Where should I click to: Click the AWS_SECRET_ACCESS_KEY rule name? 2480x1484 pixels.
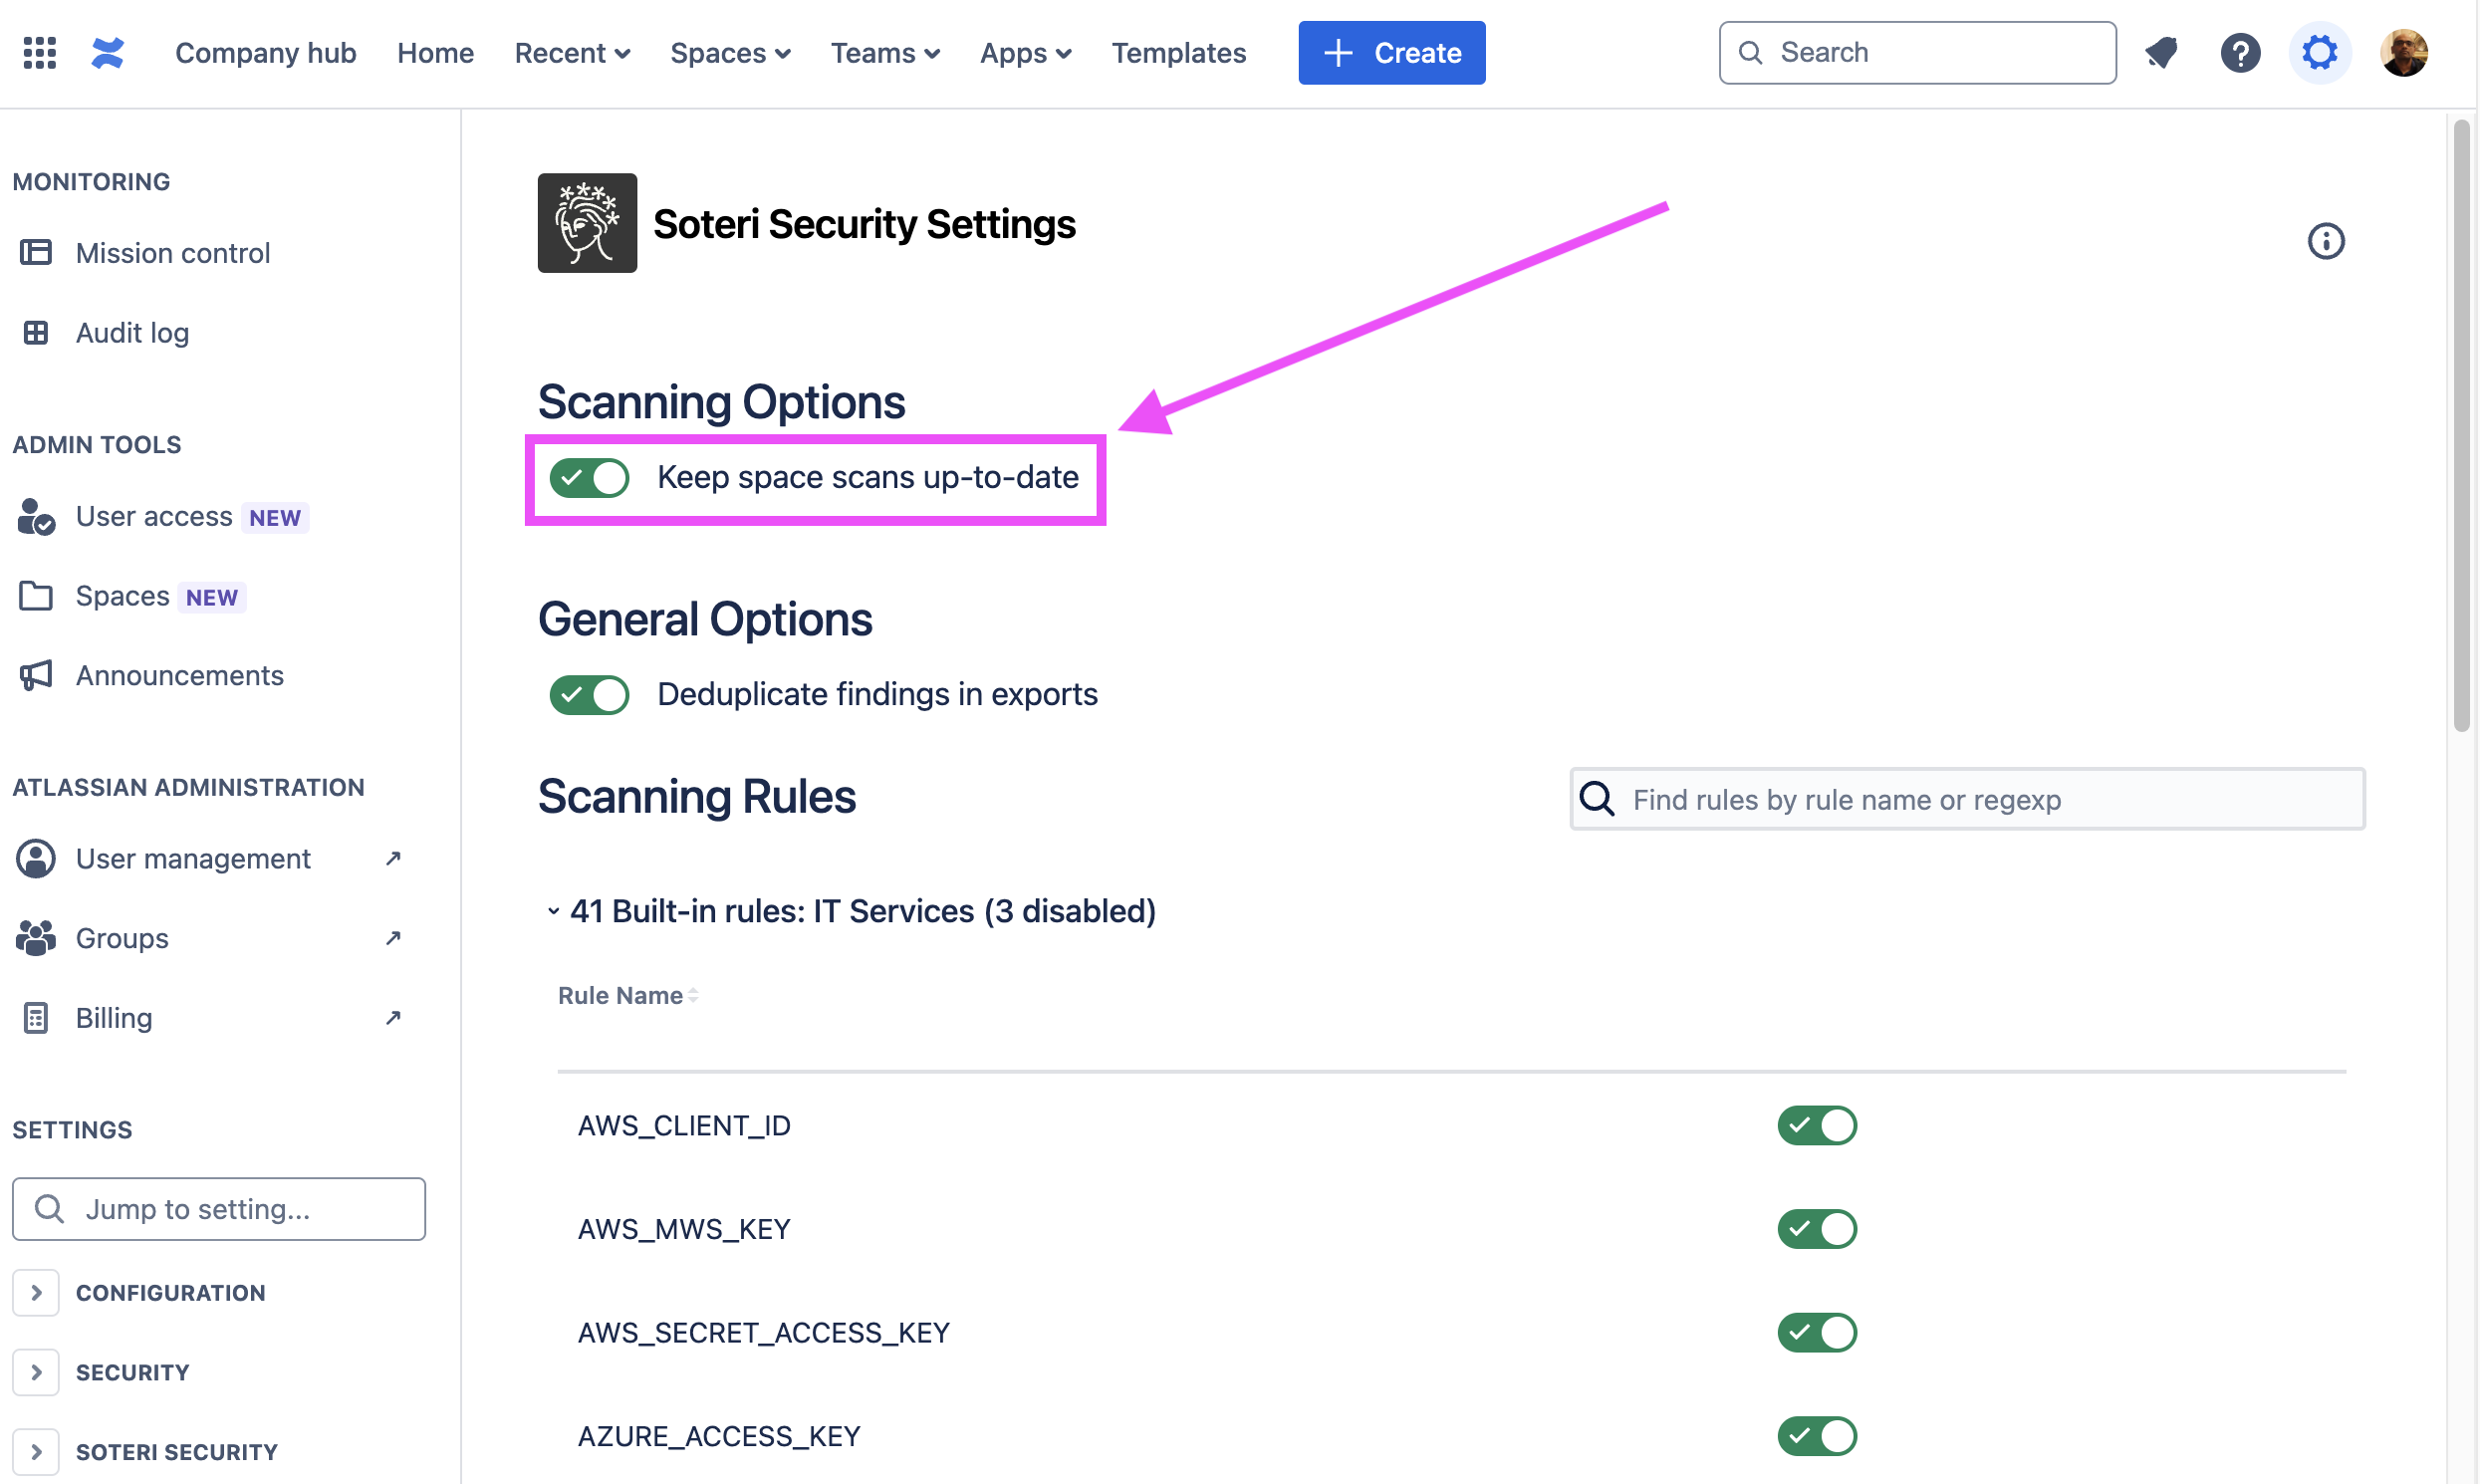tap(764, 1333)
